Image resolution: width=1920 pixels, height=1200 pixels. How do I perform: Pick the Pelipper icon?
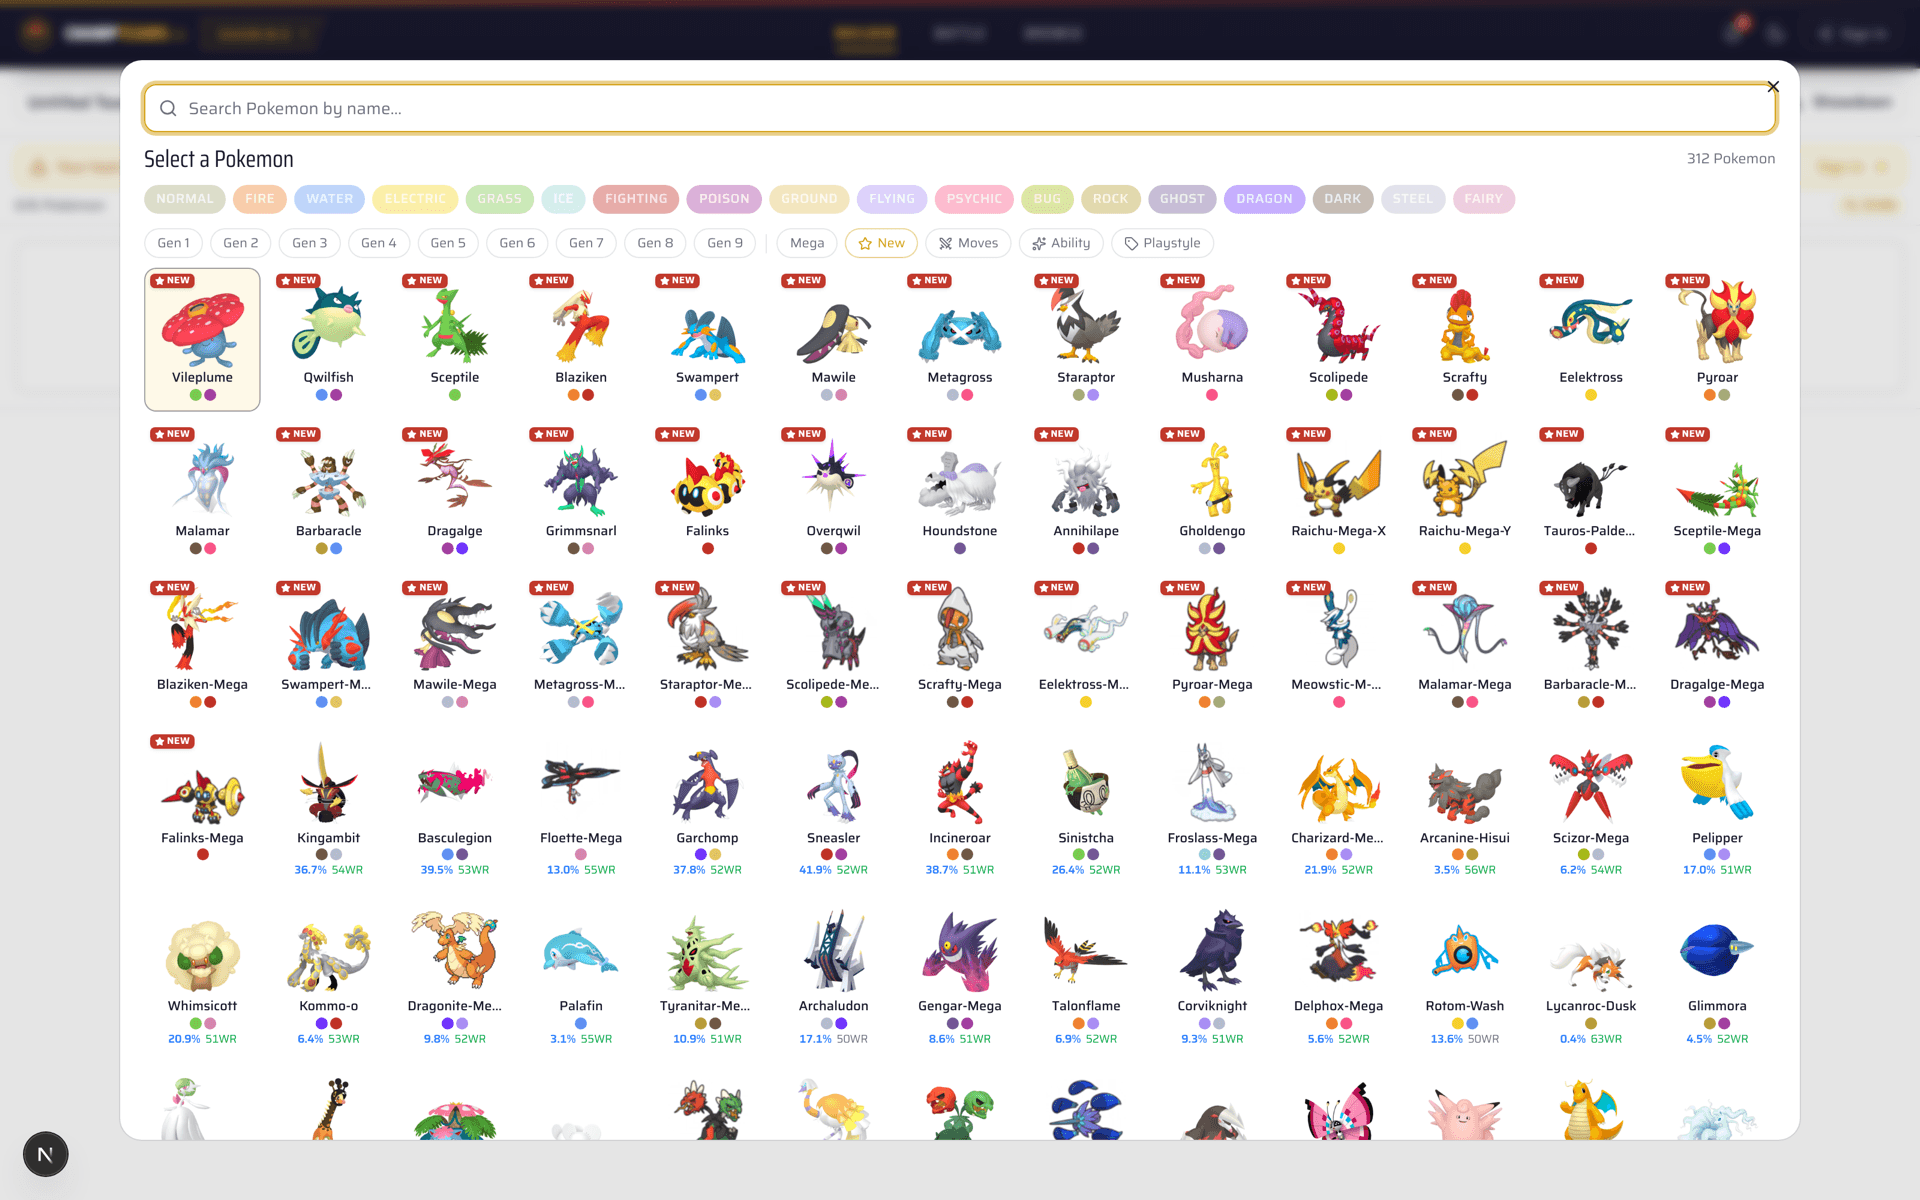1717,785
